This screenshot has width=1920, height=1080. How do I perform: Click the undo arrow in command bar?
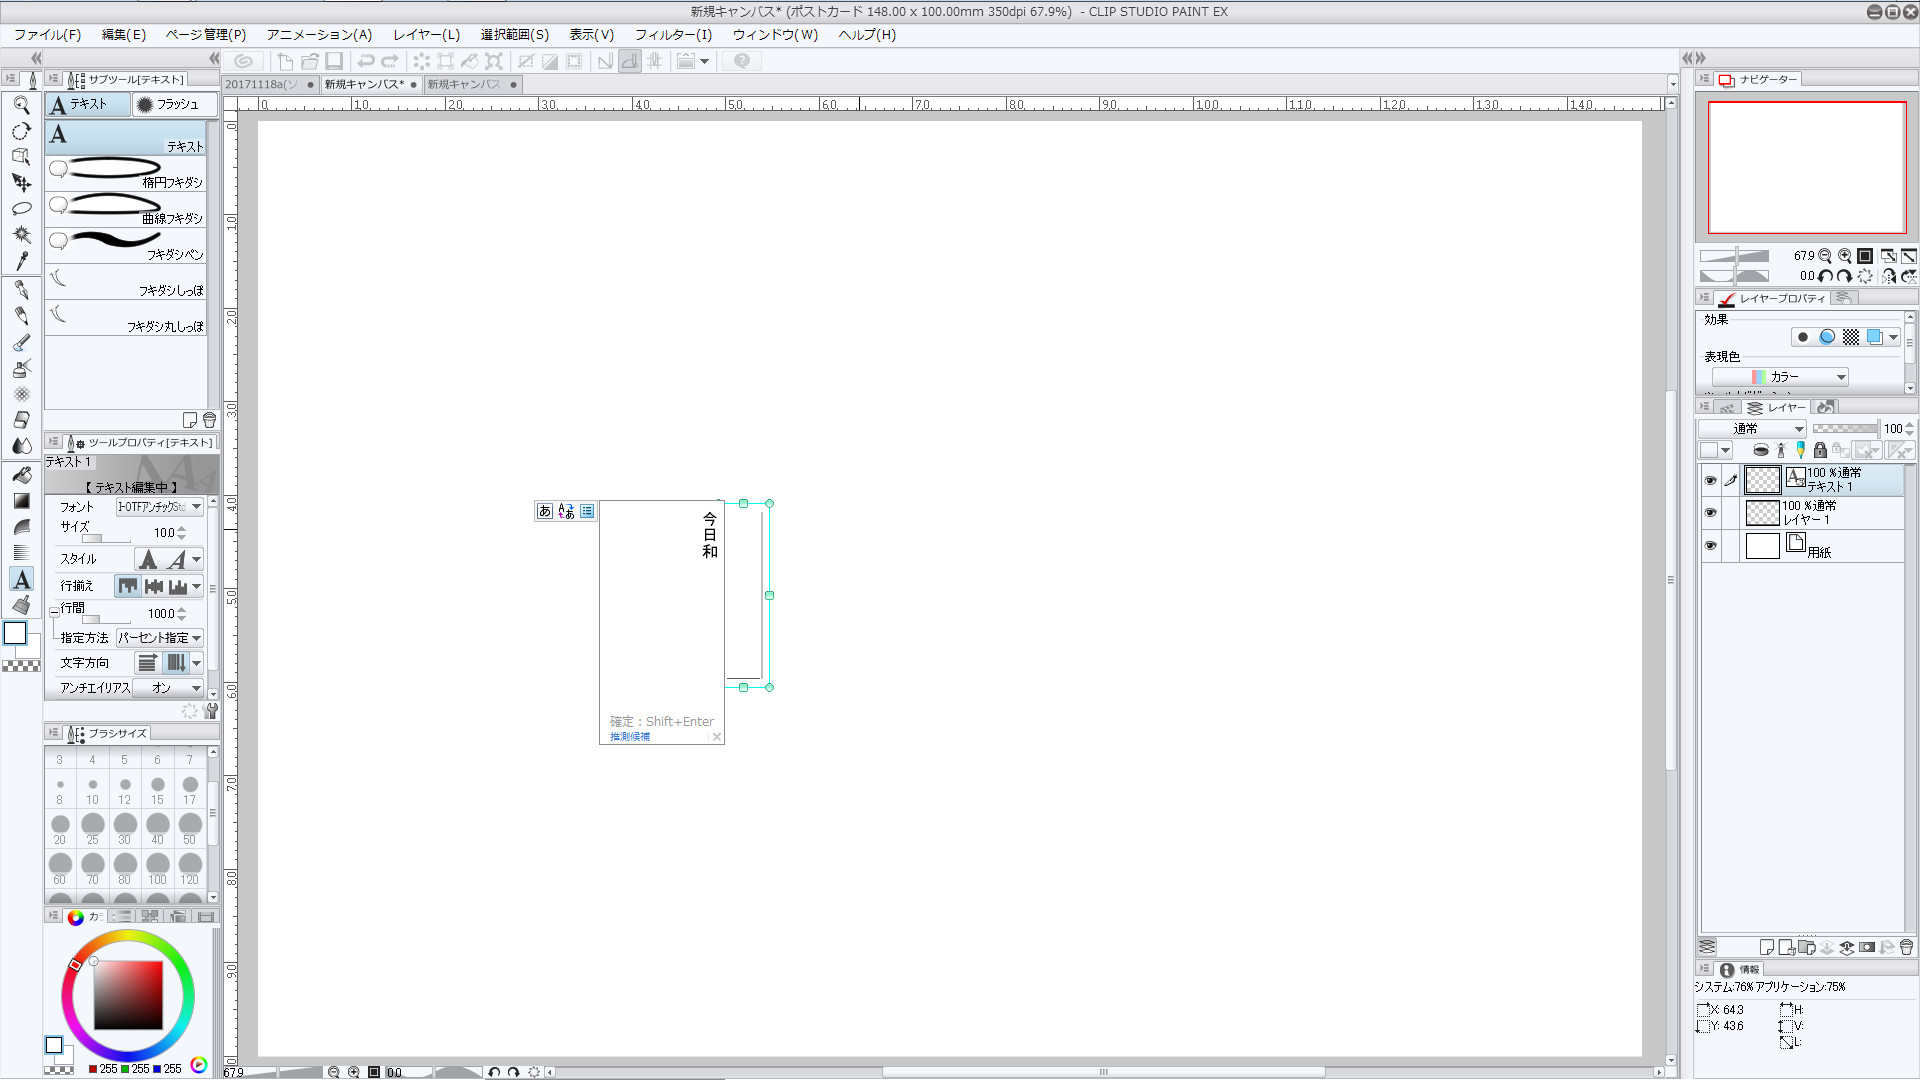366,61
